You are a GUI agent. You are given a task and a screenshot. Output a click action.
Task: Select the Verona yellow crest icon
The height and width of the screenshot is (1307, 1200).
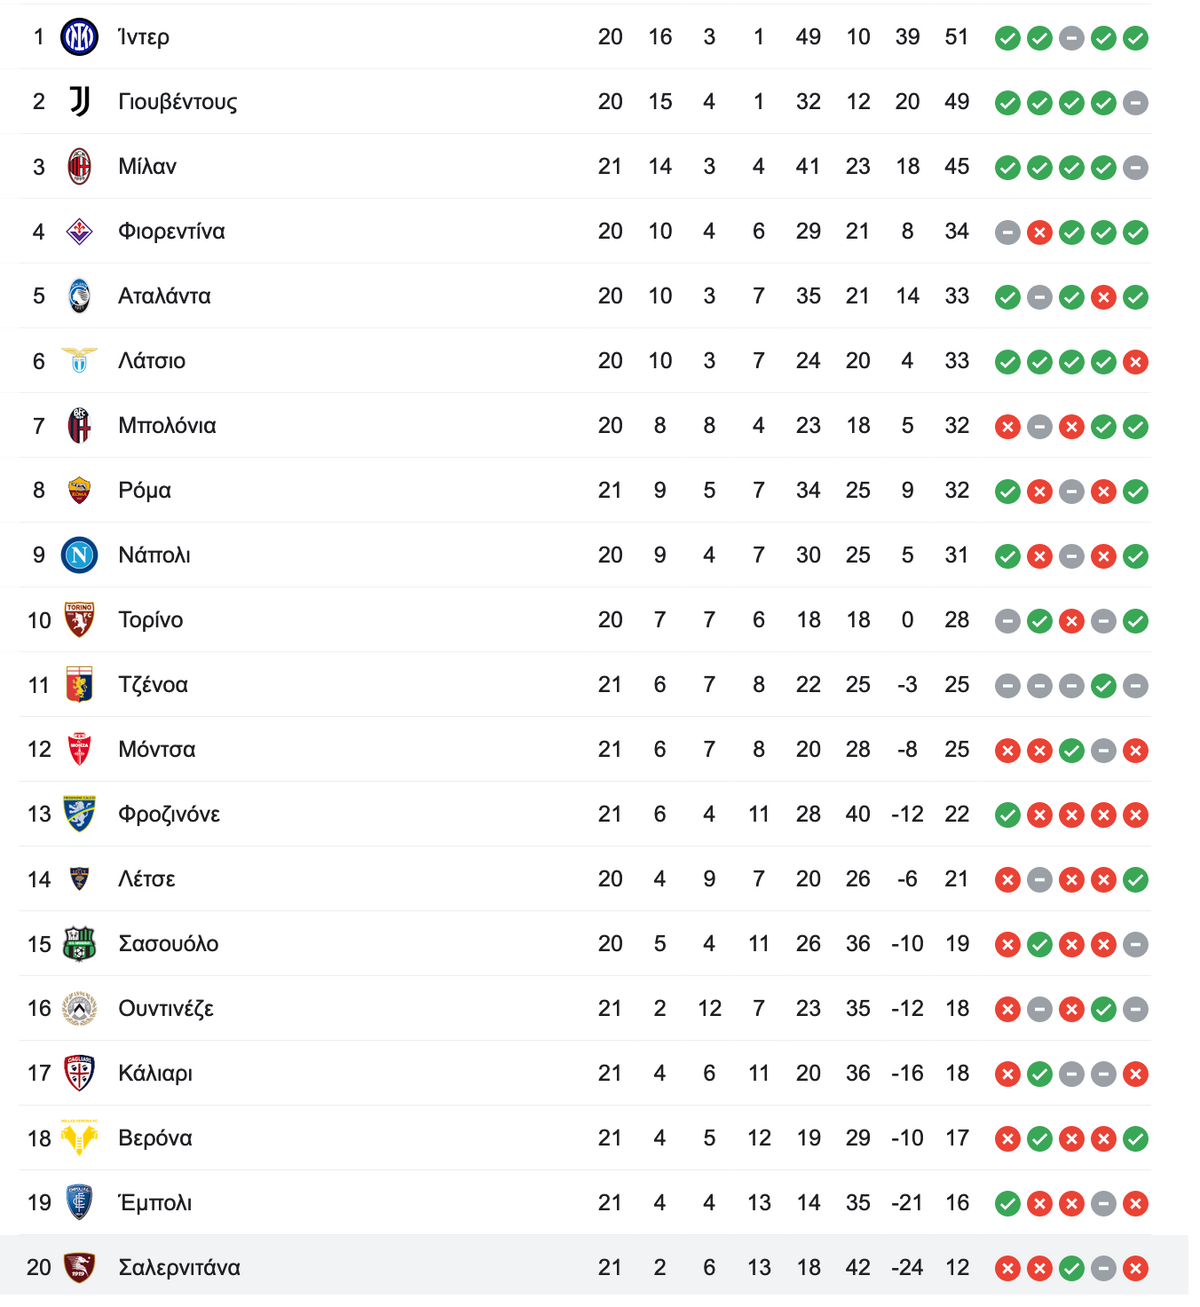[x=79, y=1138]
